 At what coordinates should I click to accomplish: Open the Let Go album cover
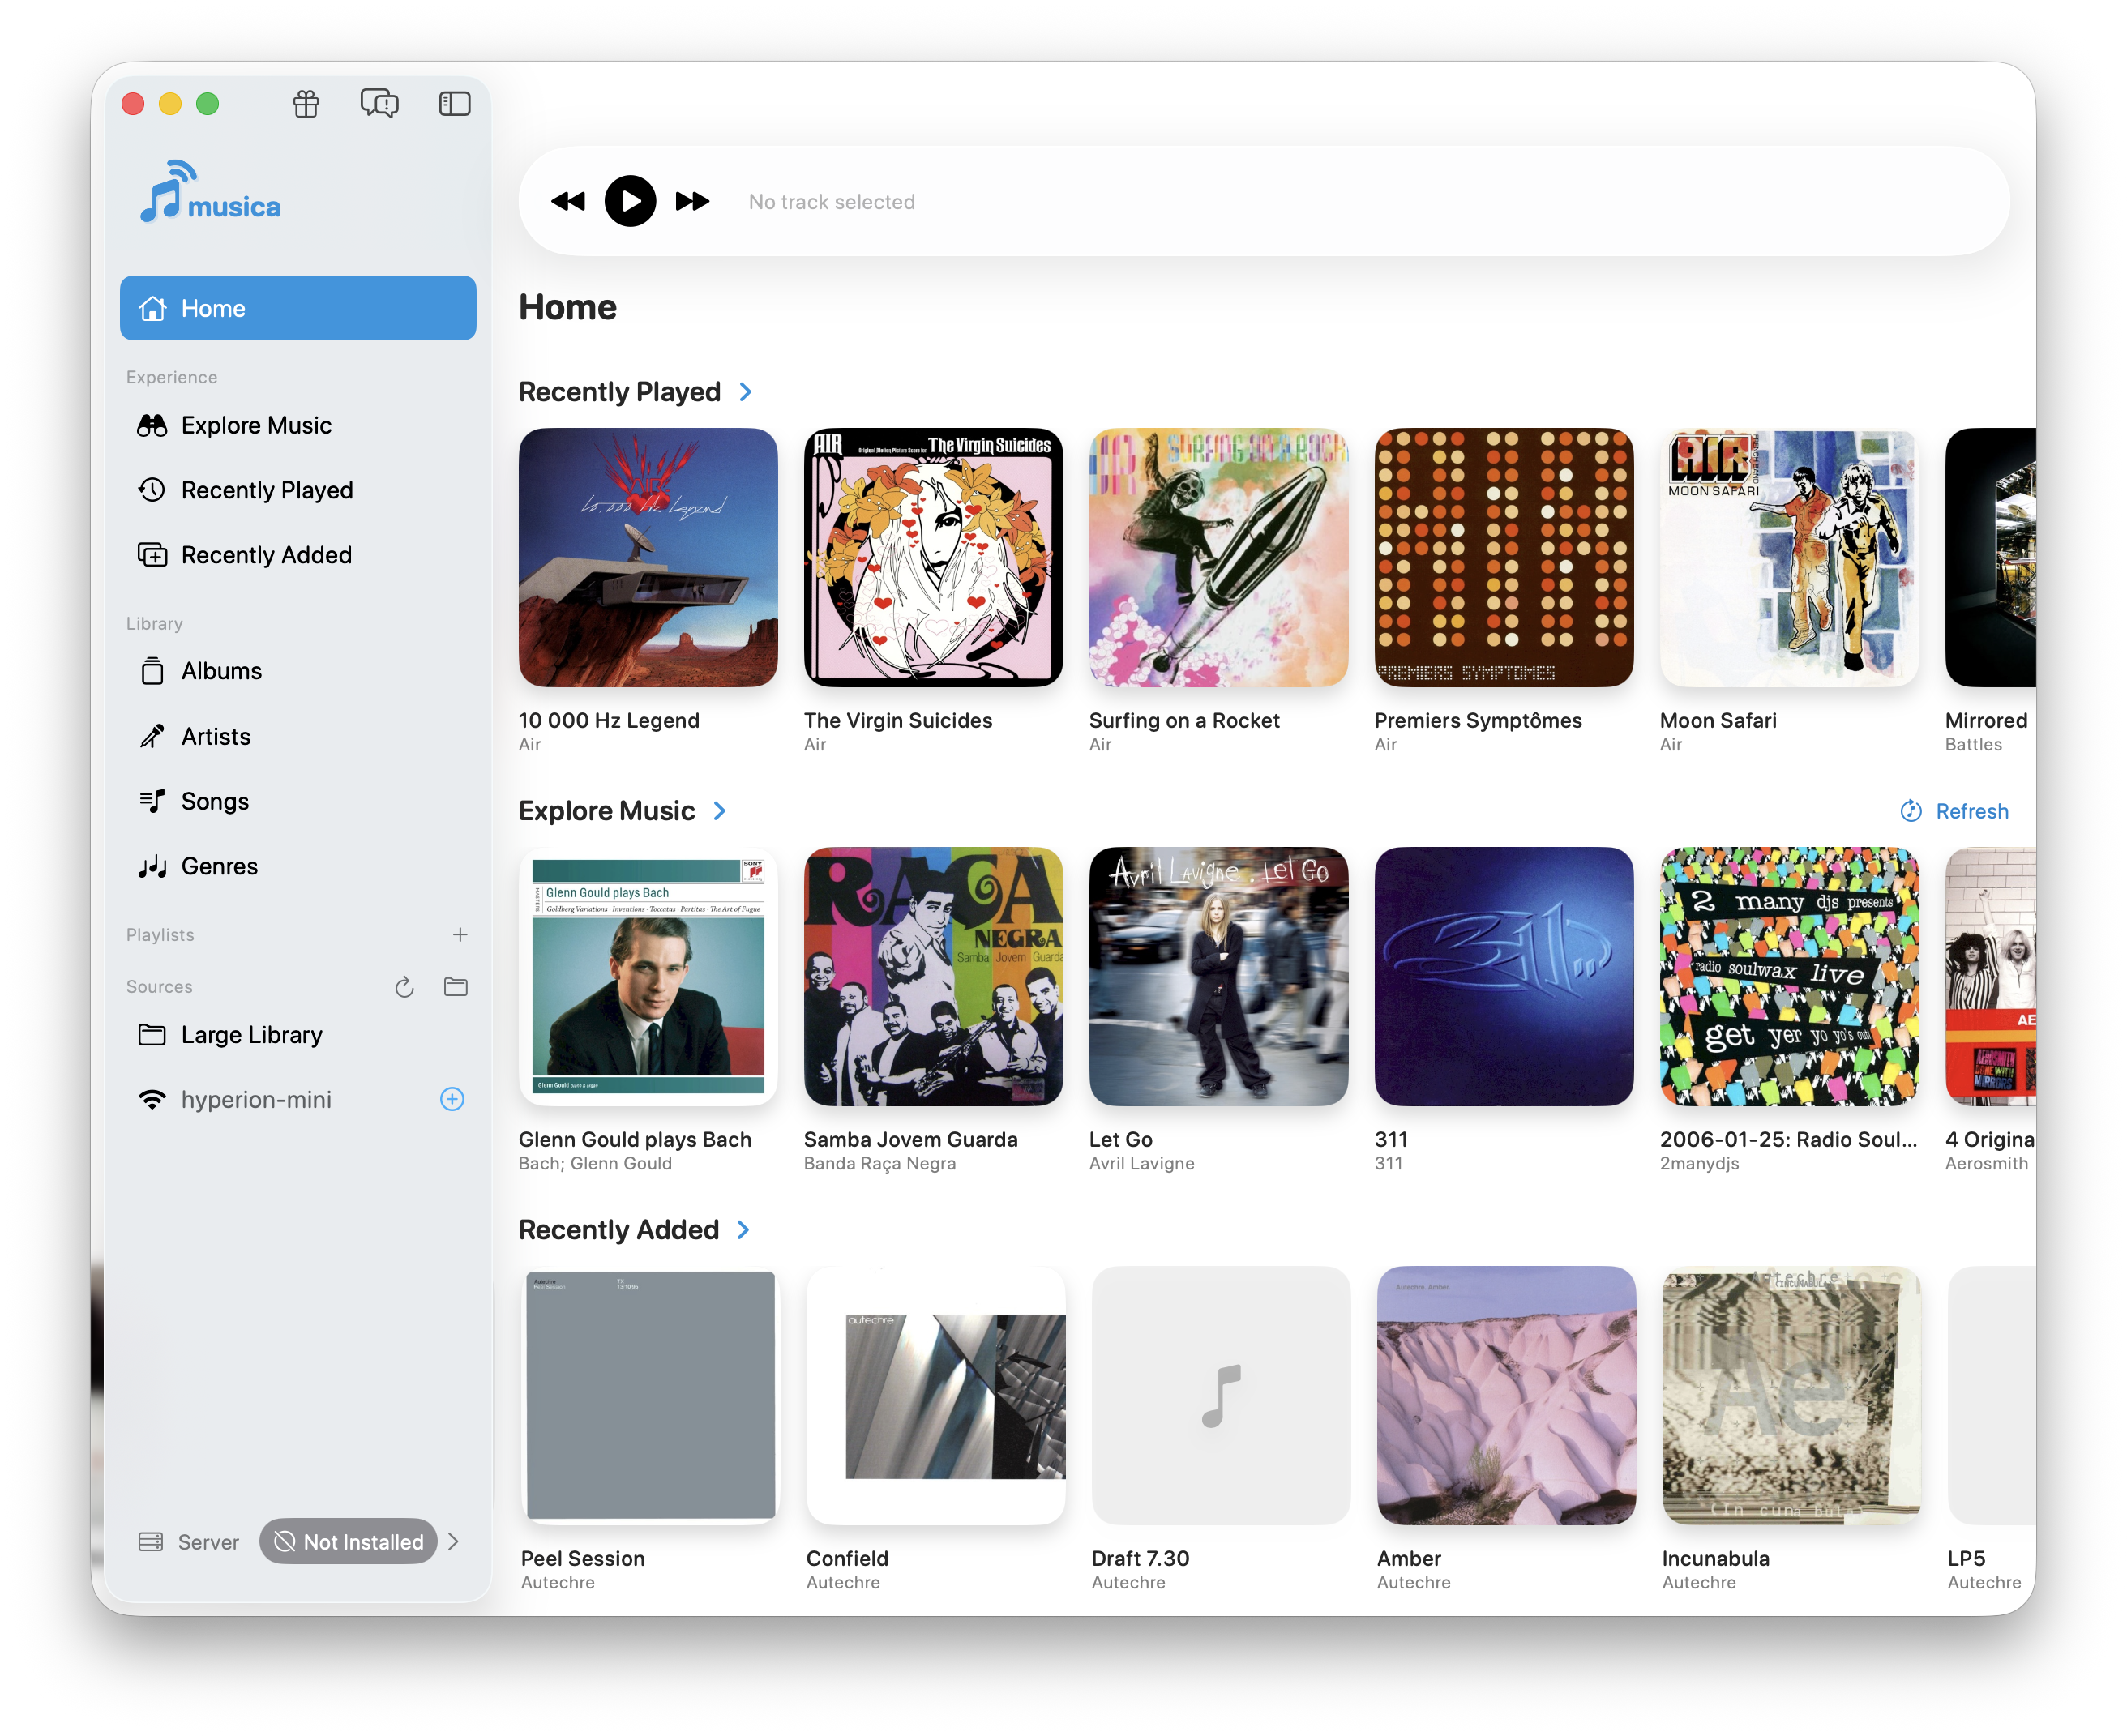[1219, 977]
